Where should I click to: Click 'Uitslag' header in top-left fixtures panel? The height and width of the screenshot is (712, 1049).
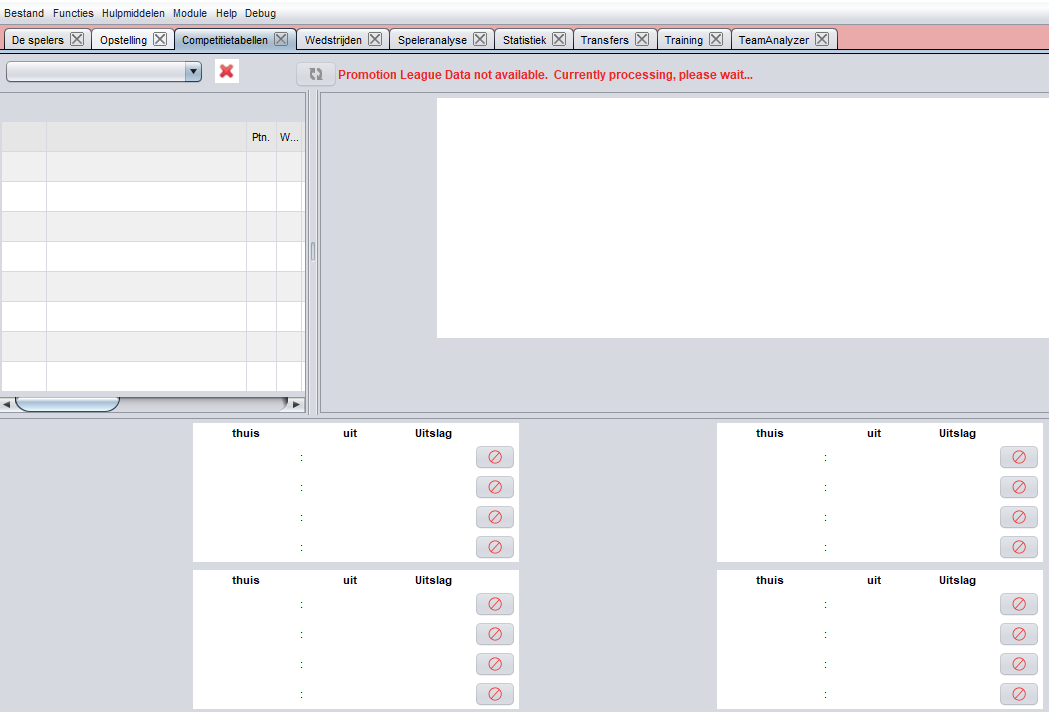point(434,433)
